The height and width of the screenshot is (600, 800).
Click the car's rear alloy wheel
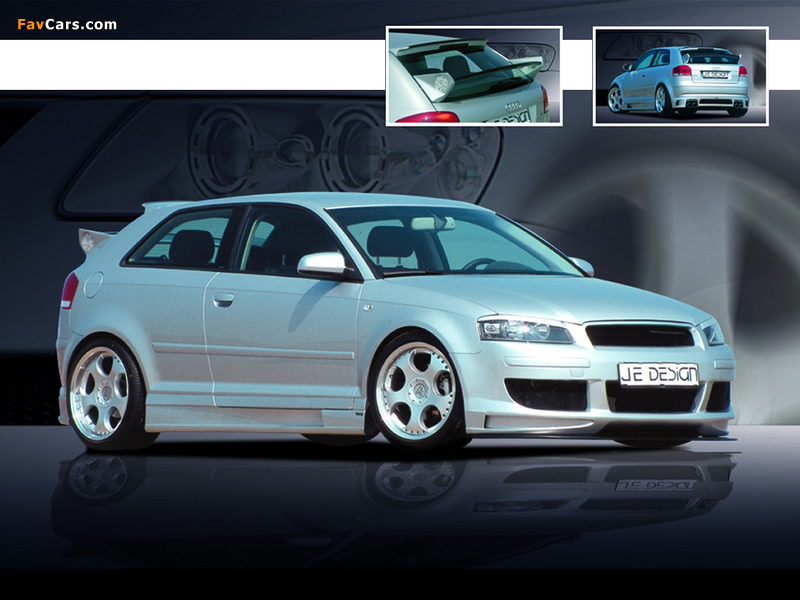99,393
